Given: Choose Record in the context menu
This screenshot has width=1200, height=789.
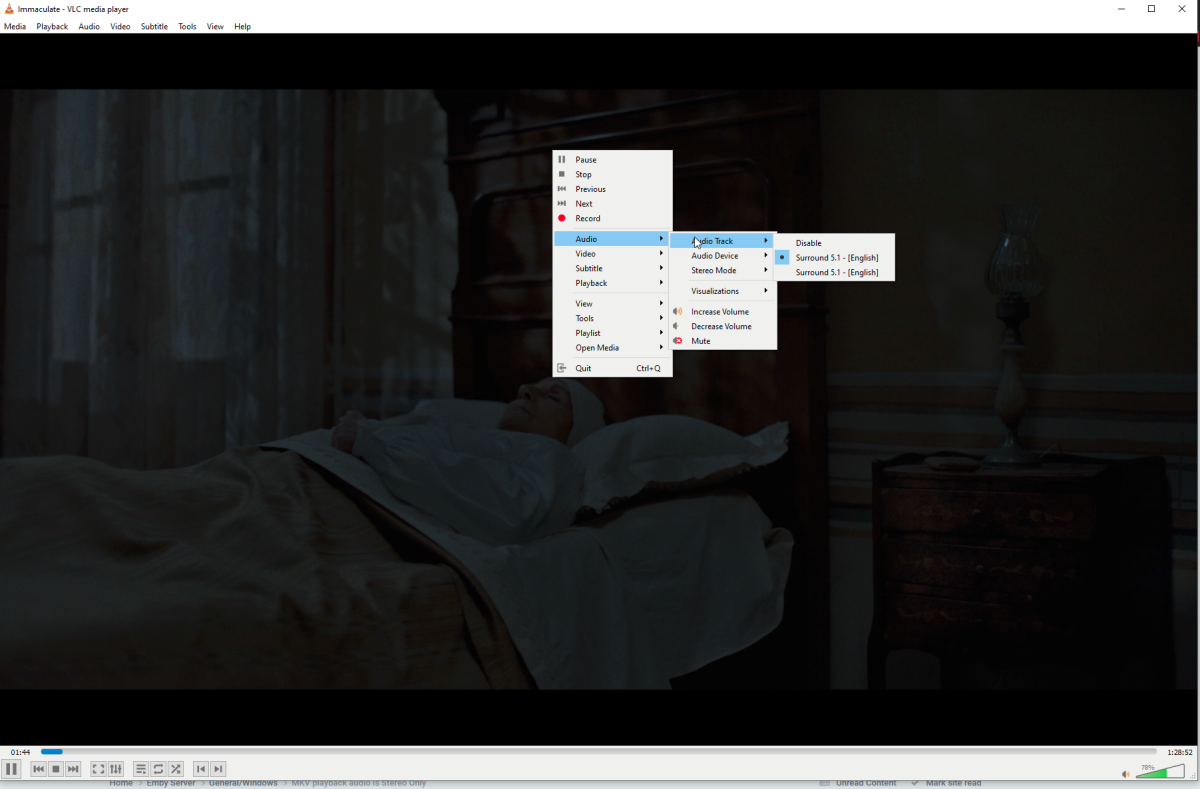Looking at the screenshot, I should click(x=613, y=218).
